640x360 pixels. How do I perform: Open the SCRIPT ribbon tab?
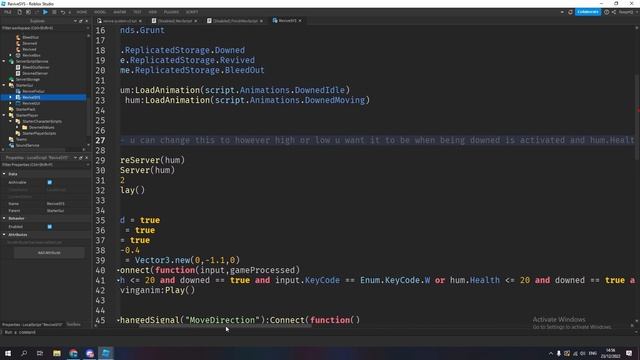pyautogui.click(x=192, y=12)
